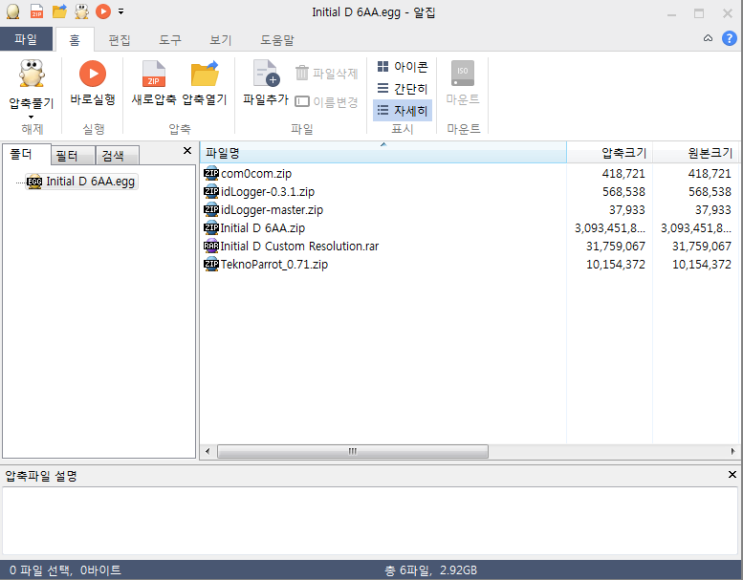Open the 편집 ribbon tab
The image size is (743, 580).
click(119, 40)
